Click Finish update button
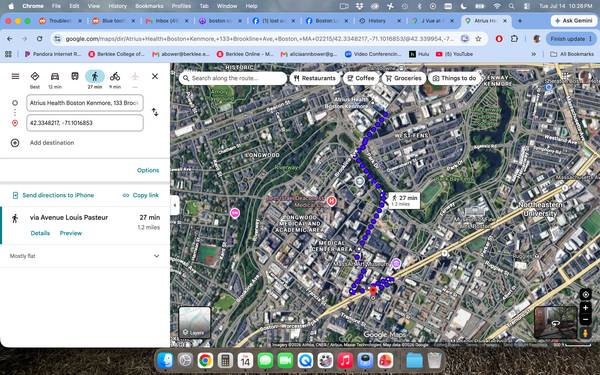The image size is (600, 375). point(571,39)
